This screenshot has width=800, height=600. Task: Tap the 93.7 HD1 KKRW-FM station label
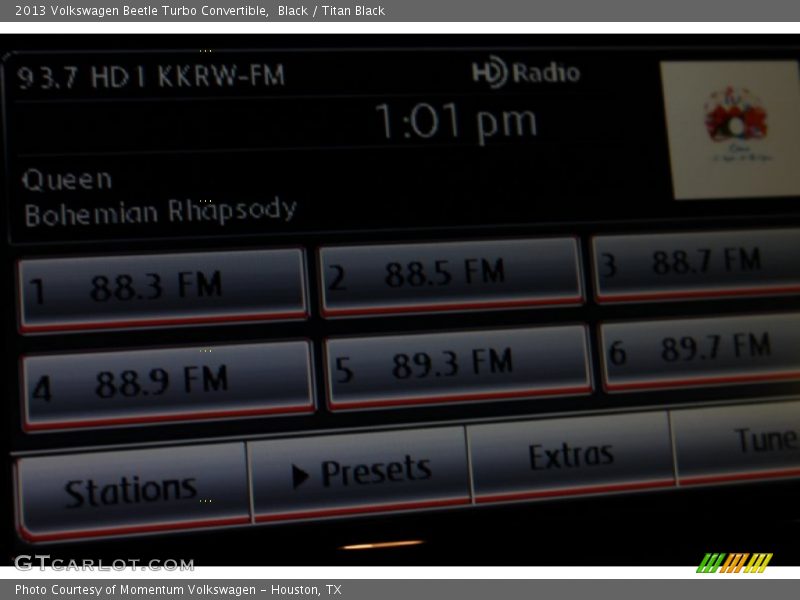pos(151,77)
